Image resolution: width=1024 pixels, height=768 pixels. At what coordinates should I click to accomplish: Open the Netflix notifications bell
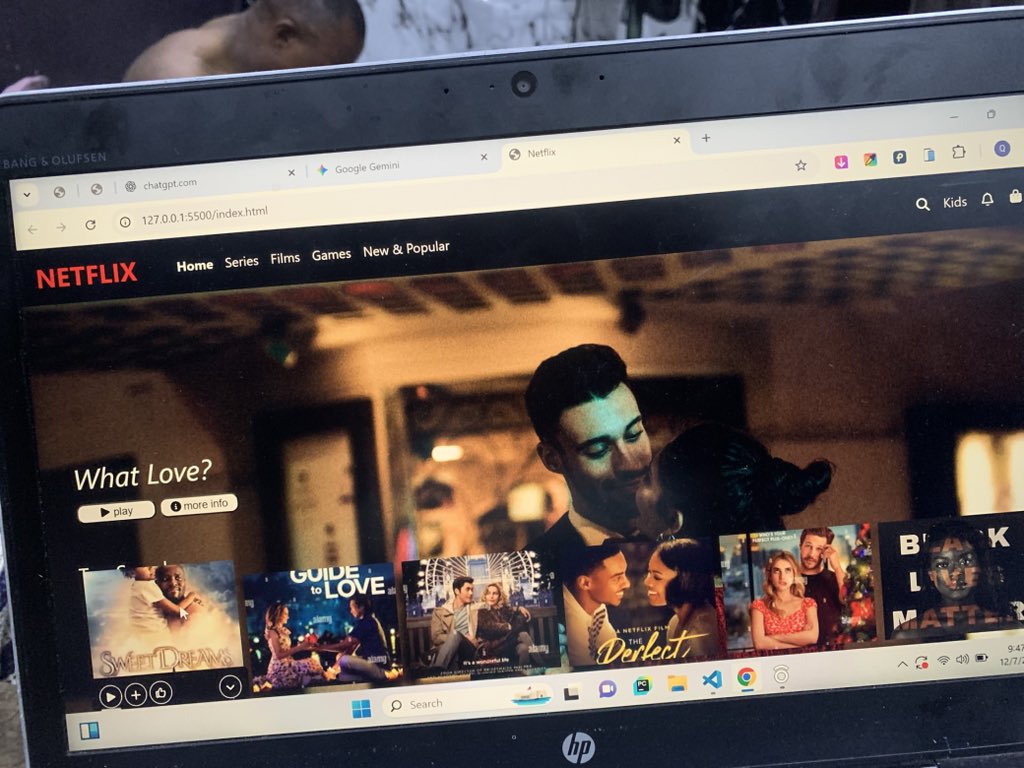pyautogui.click(x=987, y=199)
